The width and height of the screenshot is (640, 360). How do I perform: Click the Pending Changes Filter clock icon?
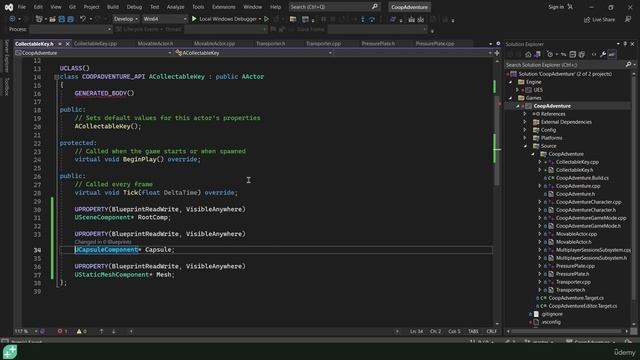pos(550,54)
